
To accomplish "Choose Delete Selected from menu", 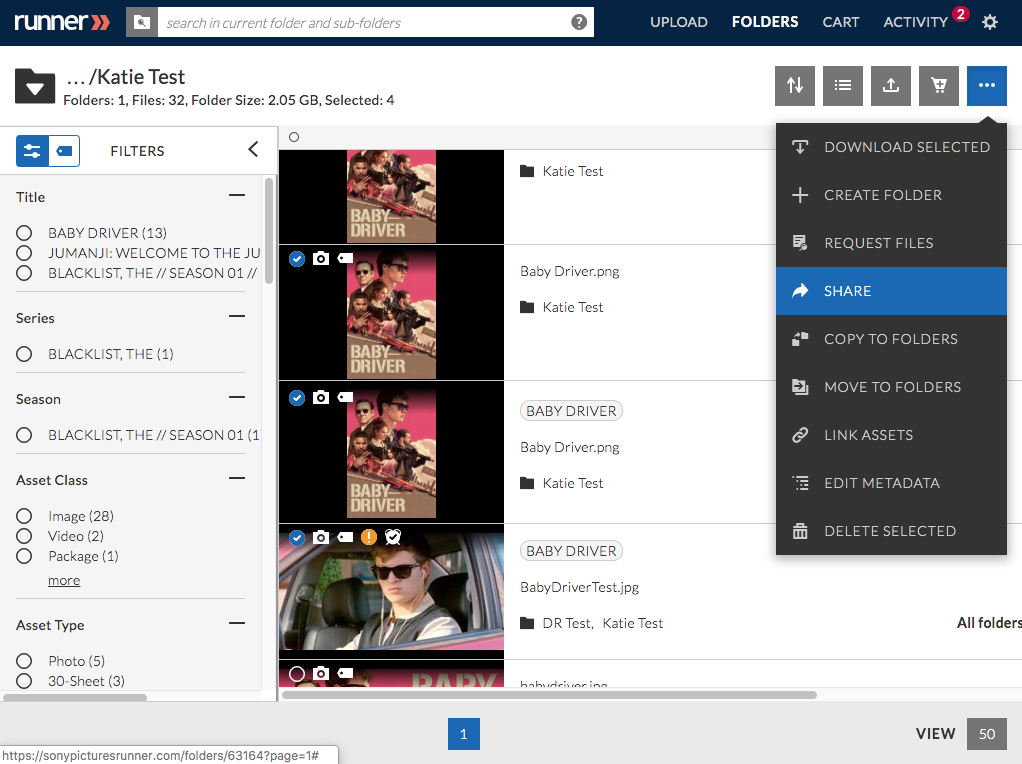I will (x=891, y=531).
